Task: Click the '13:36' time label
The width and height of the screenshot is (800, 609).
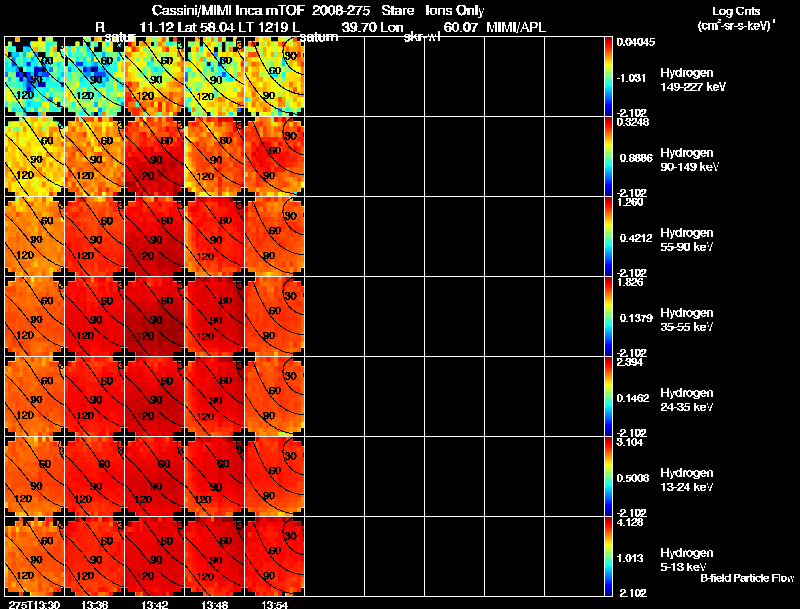Action: tap(94, 604)
